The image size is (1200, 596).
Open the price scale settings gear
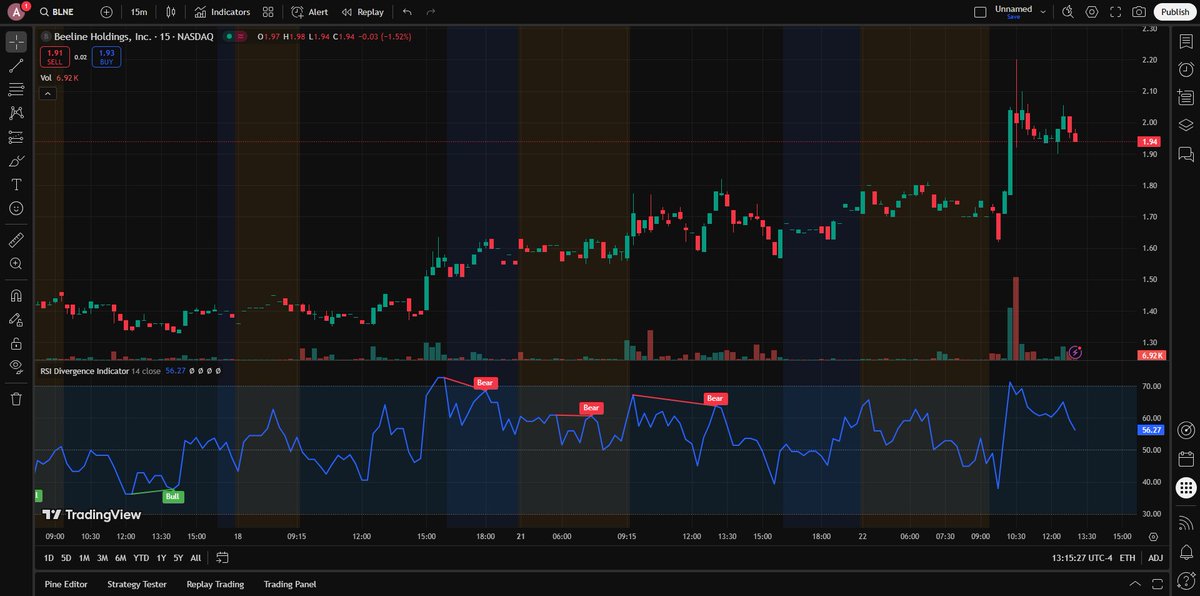[1154, 537]
